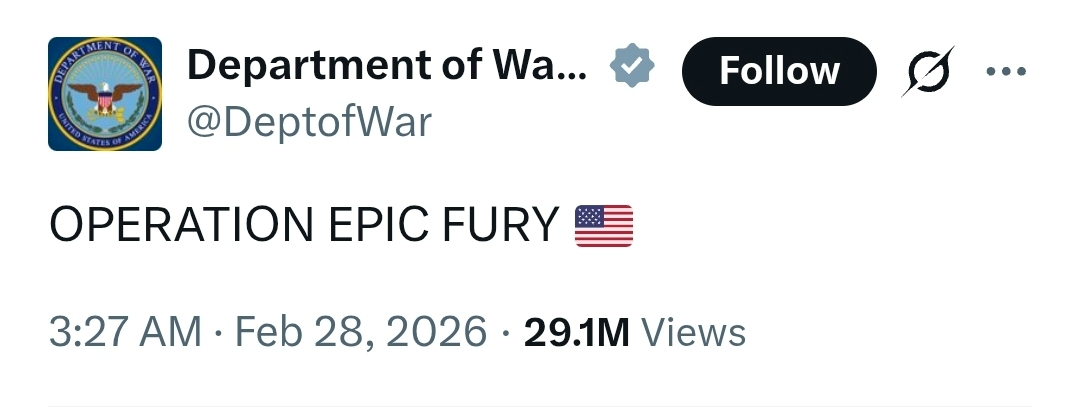Click the word FURY in the post
This screenshot has width=1080, height=407.
pyautogui.click(x=501, y=225)
